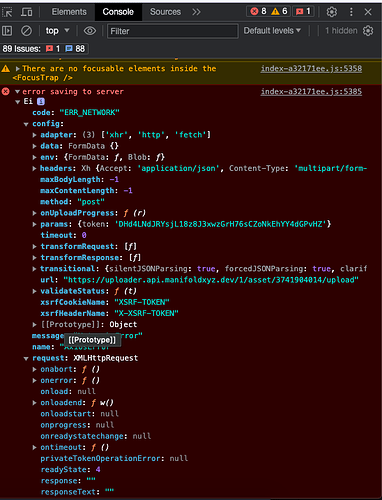Expand the adapter array
Image resolution: width=382 pixels, height=500 pixels.
coord(34,135)
